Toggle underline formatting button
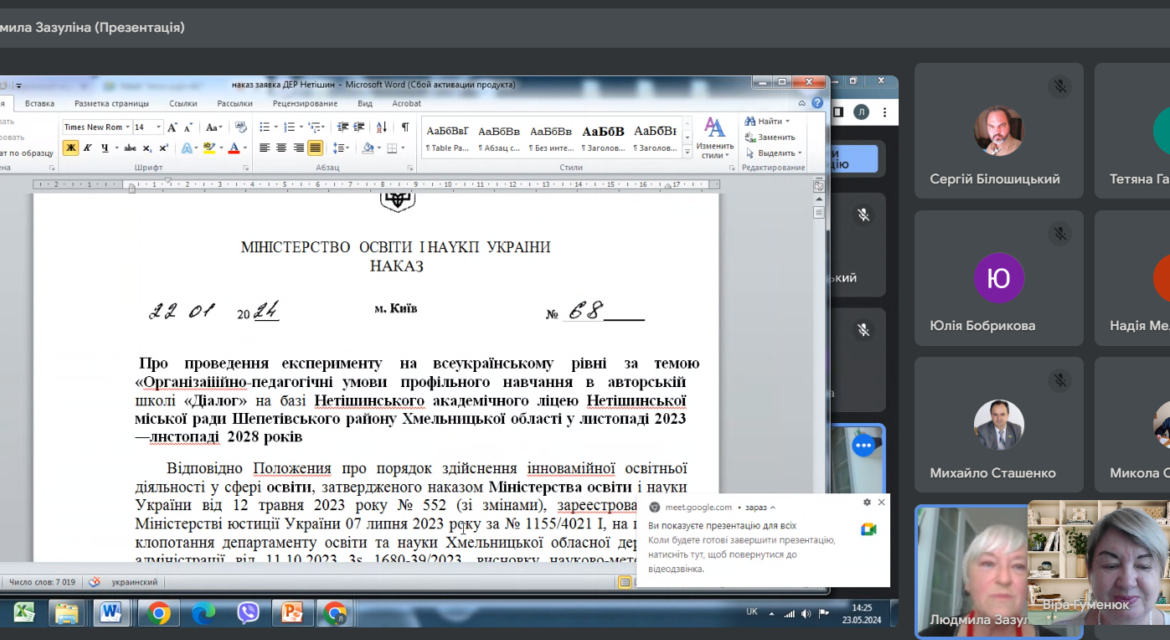 (104, 148)
